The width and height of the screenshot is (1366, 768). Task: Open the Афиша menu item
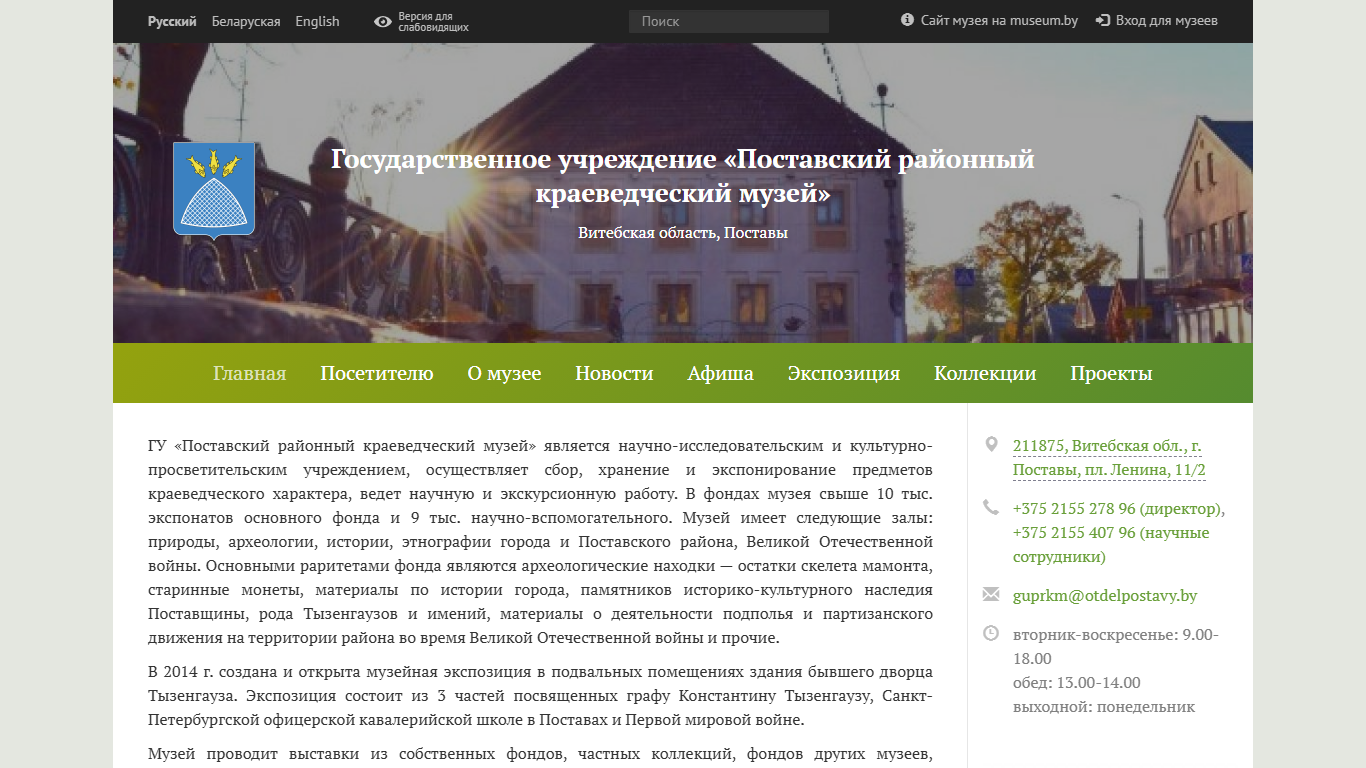coord(721,373)
